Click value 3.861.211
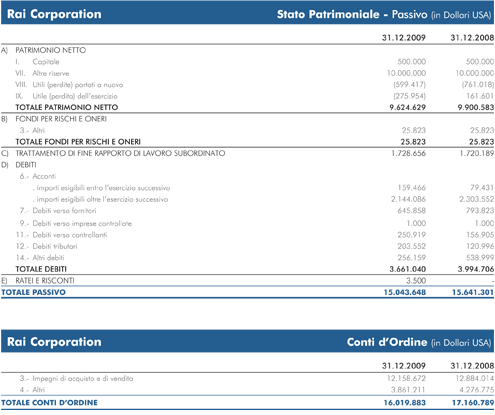495x415 pixels. click(x=408, y=390)
